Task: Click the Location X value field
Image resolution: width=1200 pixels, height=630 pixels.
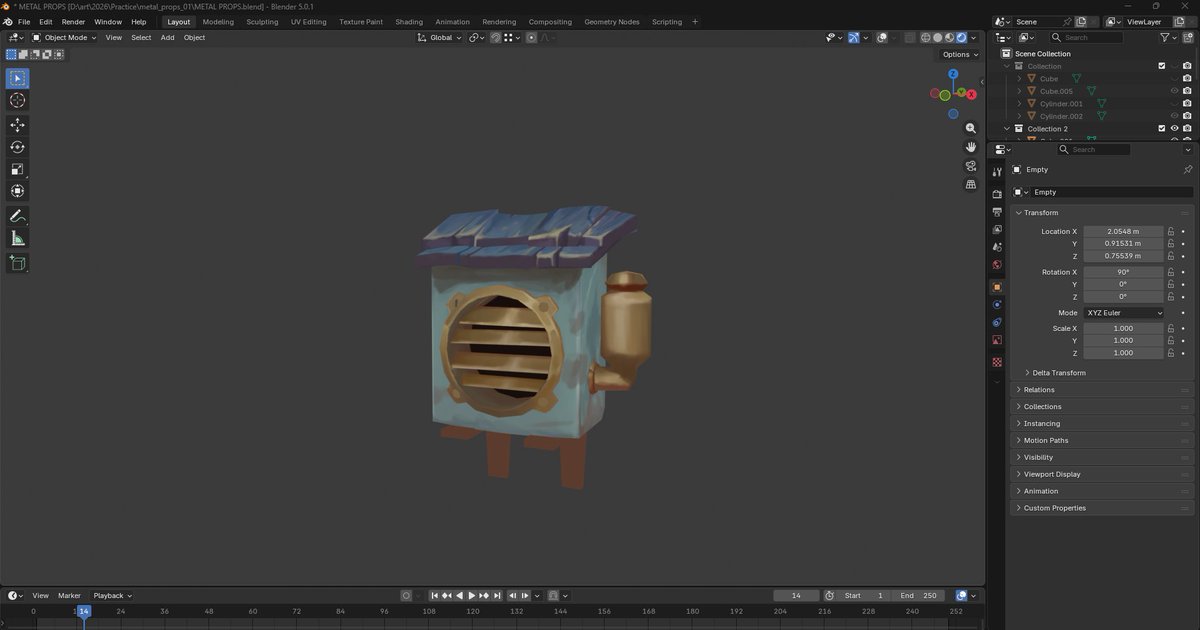Action: (1122, 231)
